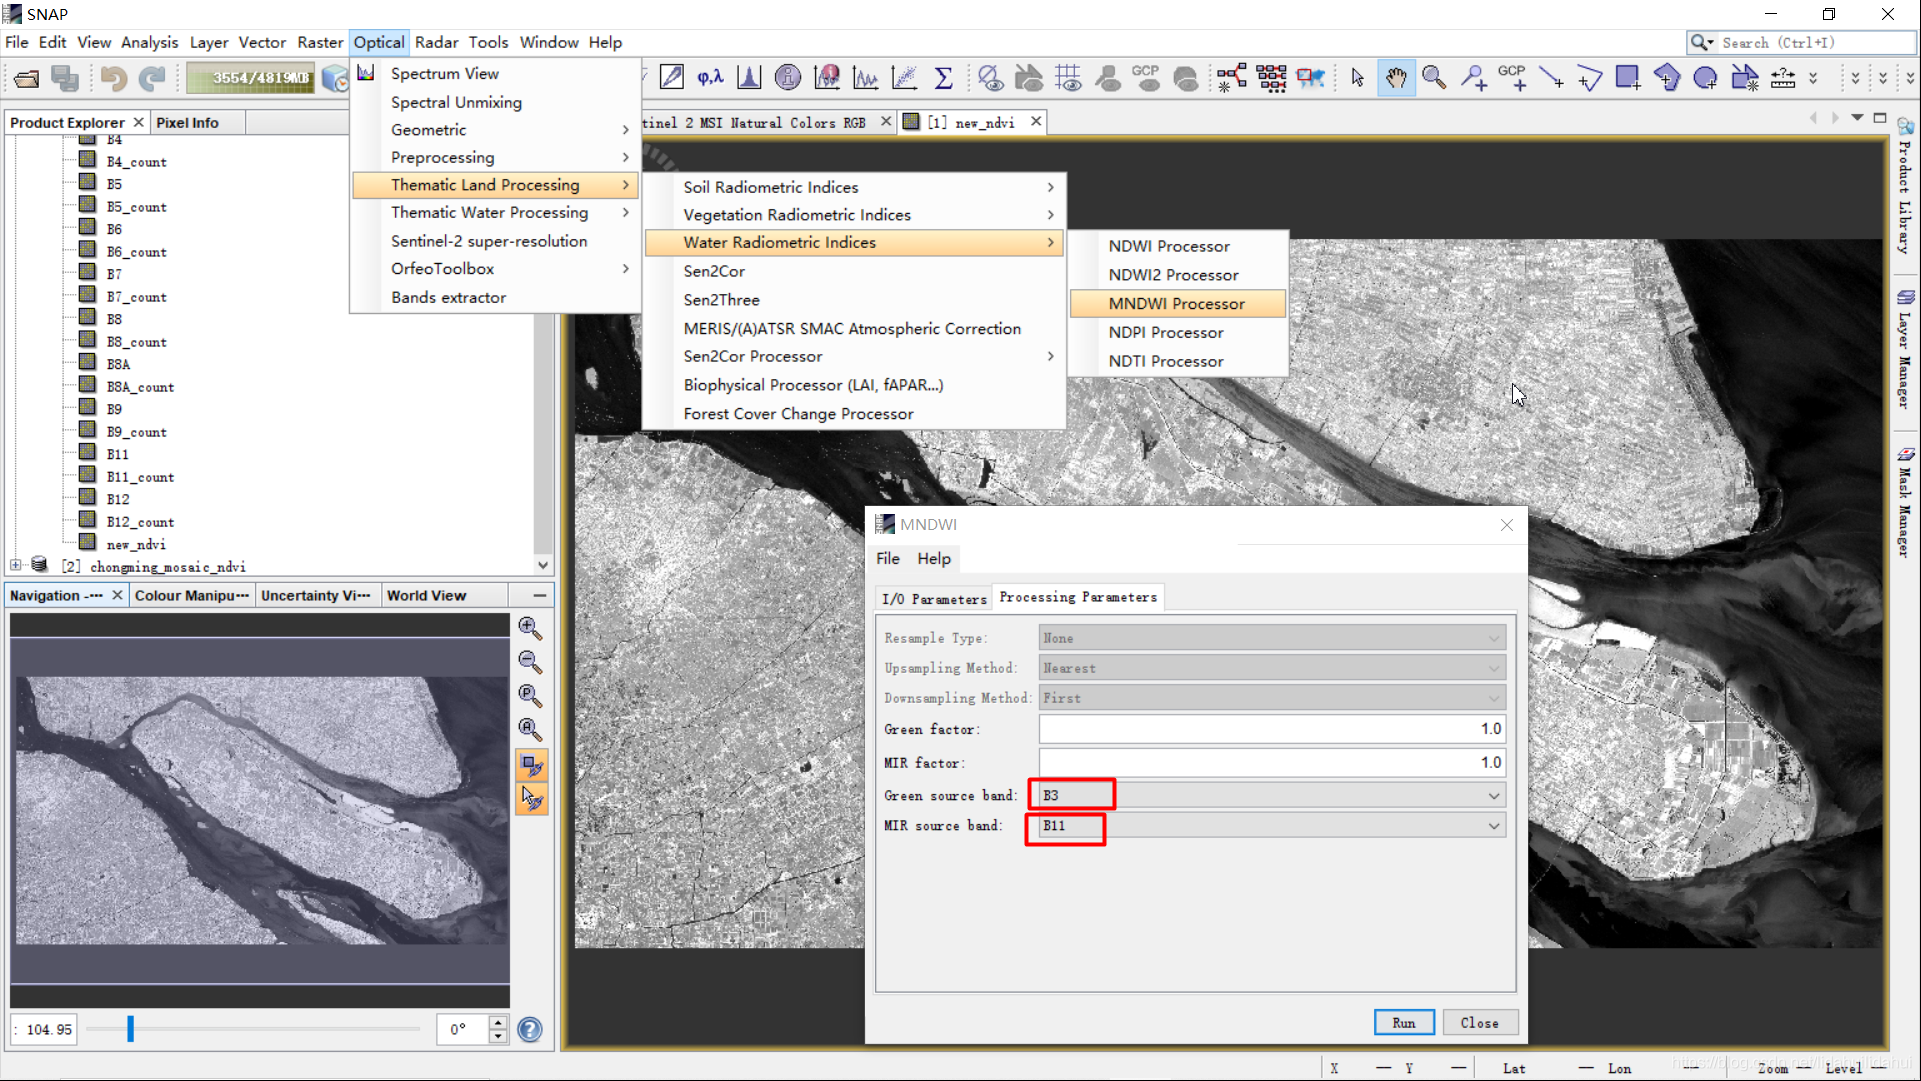The image size is (1921, 1081).
Task: Expand the OrfeoToolbox submenu
Action: (x=497, y=269)
